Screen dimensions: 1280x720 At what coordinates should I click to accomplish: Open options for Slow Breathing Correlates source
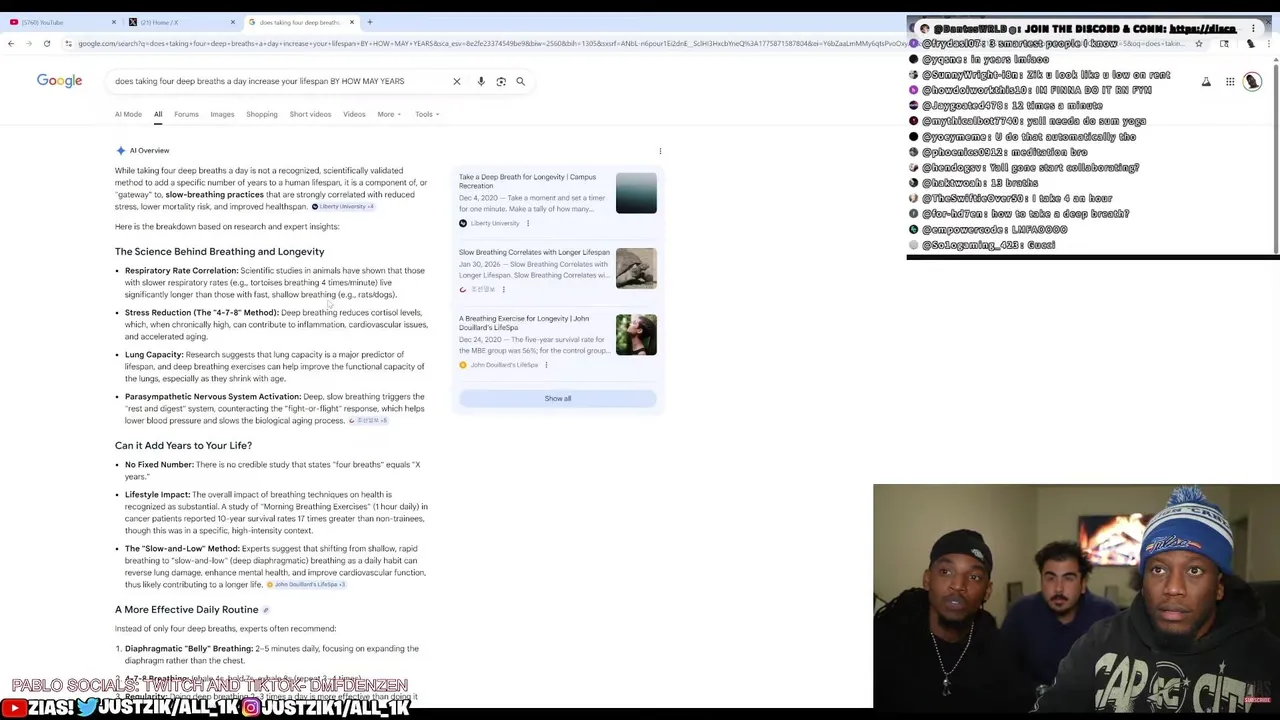[503, 289]
